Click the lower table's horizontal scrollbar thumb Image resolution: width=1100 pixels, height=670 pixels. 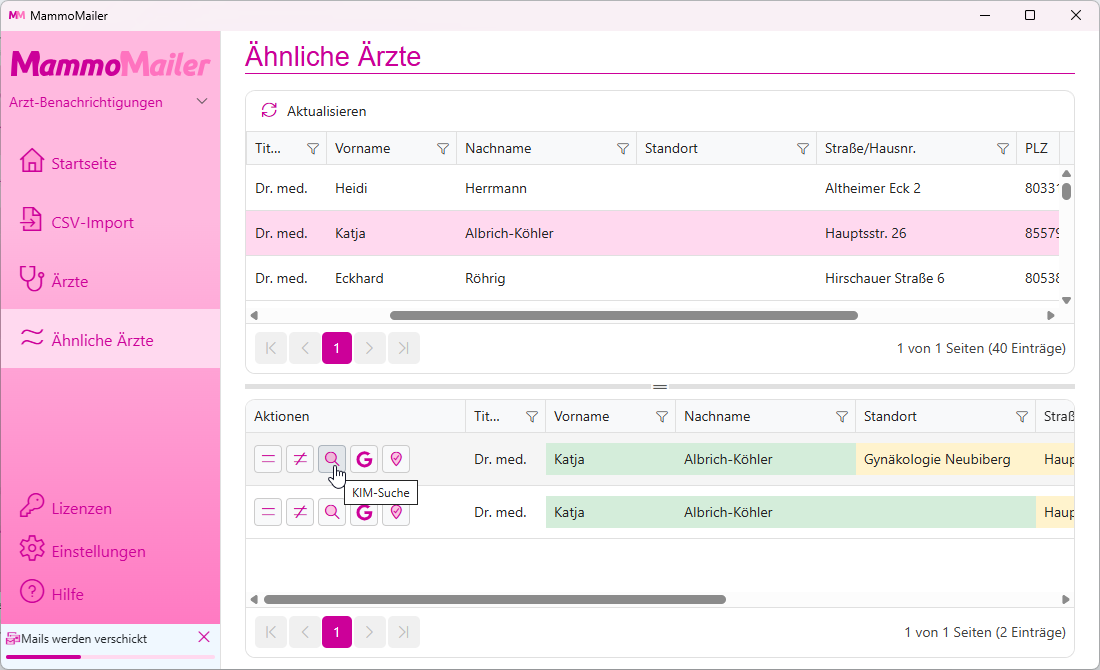[x=495, y=600]
